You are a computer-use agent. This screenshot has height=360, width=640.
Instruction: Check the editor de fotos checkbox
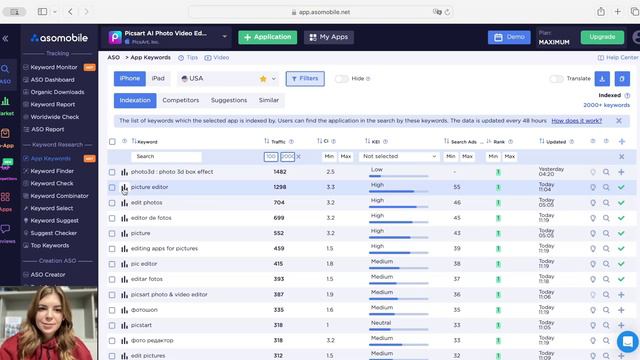(x=112, y=218)
